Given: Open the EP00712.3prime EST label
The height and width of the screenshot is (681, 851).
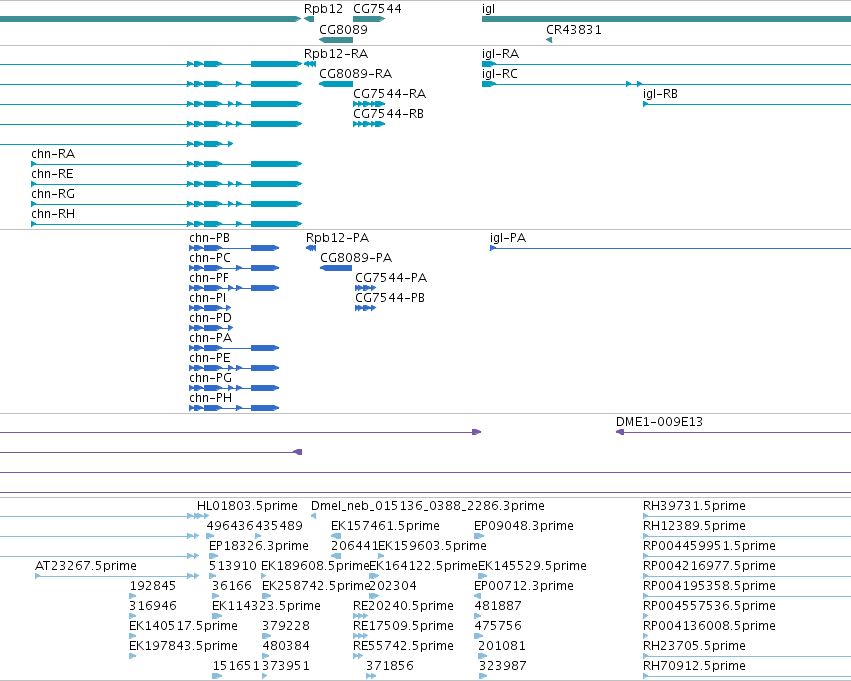Looking at the screenshot, I should point(524,587).
